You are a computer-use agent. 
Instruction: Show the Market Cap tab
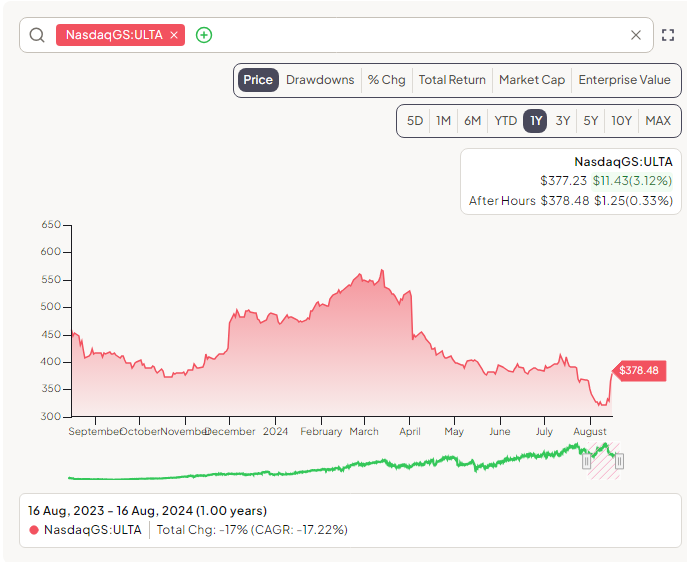[x=532, y=80]
